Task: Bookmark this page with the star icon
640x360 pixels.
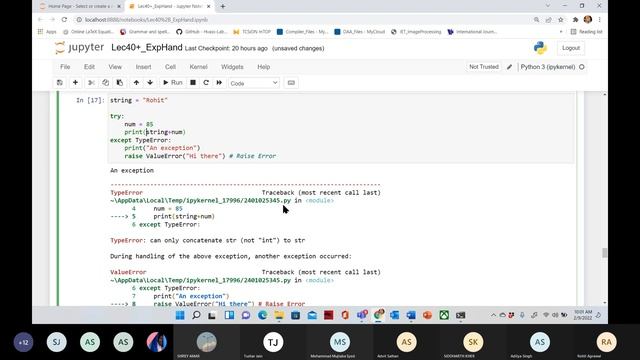Action: point(561,20)
